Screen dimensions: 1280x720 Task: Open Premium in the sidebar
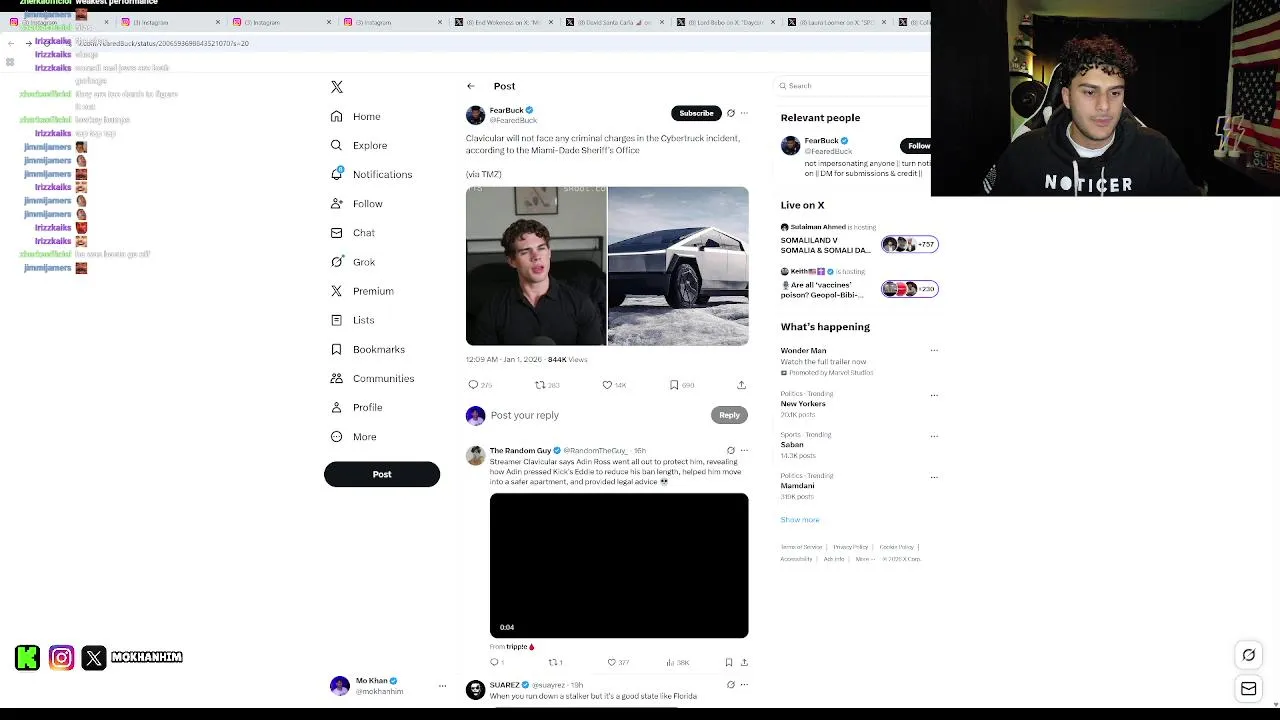pyautogui.click(x=362, y=291)
